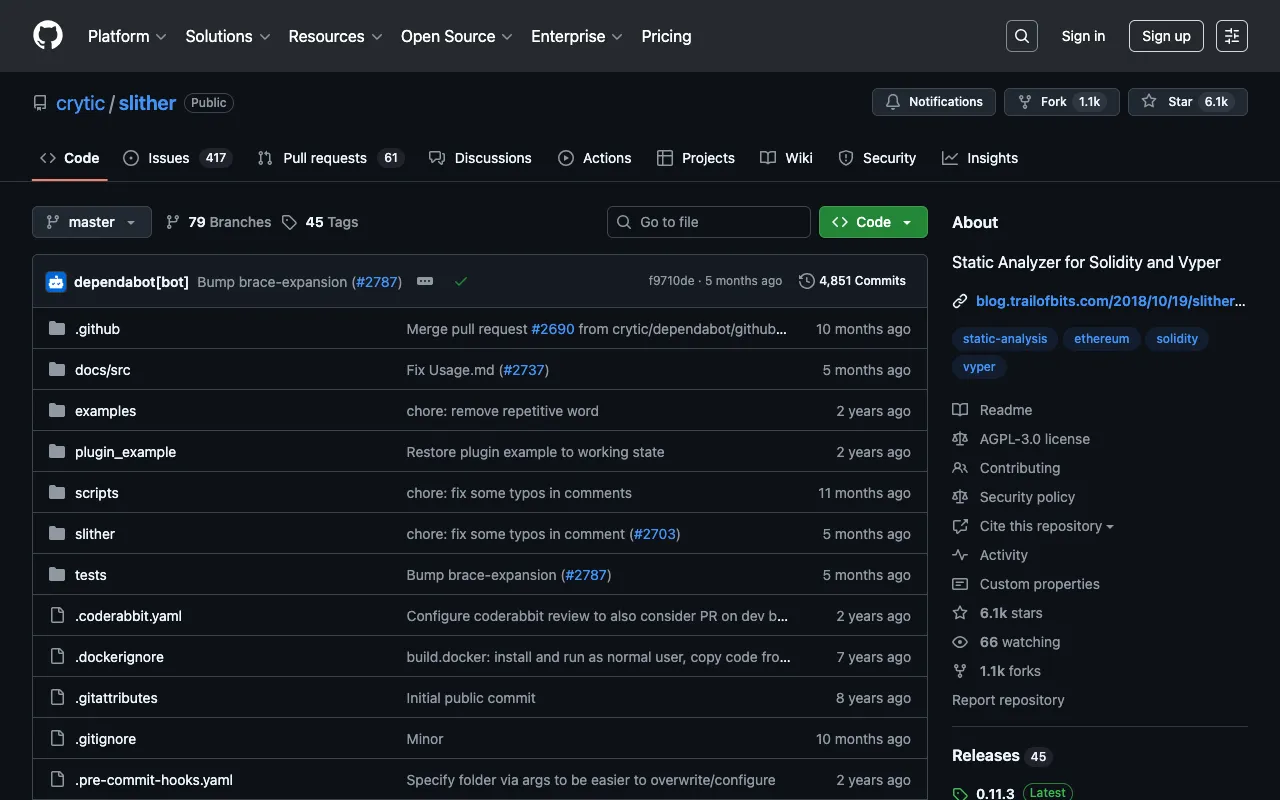Click the tags icon next to 45 Tags
1280x800 pixels.
pos(289,221)
